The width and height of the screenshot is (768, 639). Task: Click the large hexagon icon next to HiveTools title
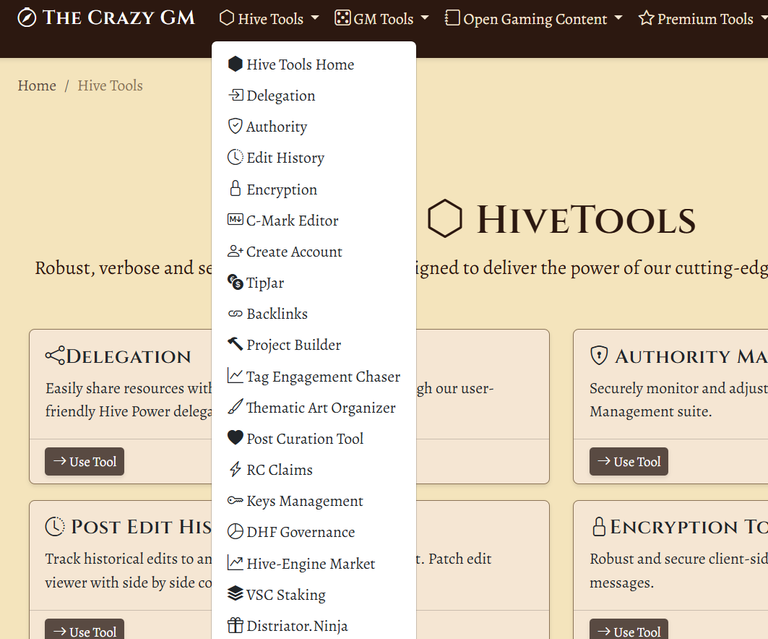445,218
